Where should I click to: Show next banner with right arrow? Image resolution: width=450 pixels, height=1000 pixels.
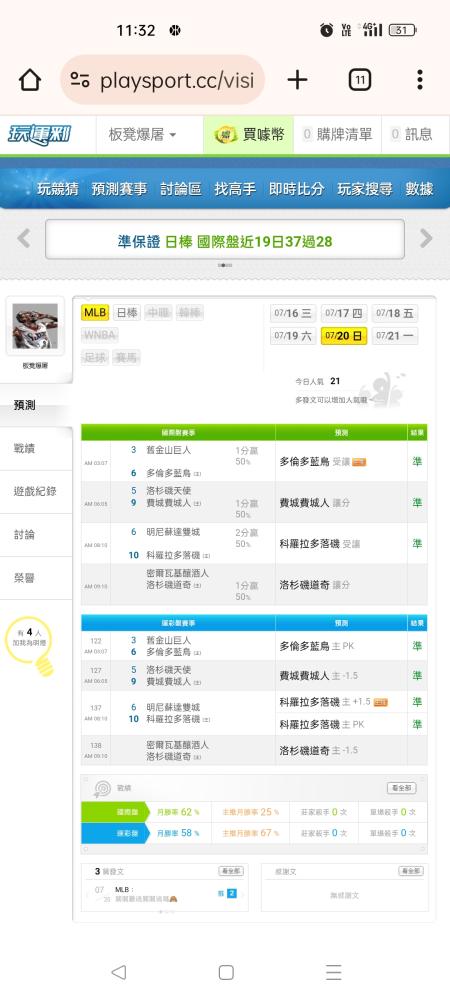(x=426, y=239)
